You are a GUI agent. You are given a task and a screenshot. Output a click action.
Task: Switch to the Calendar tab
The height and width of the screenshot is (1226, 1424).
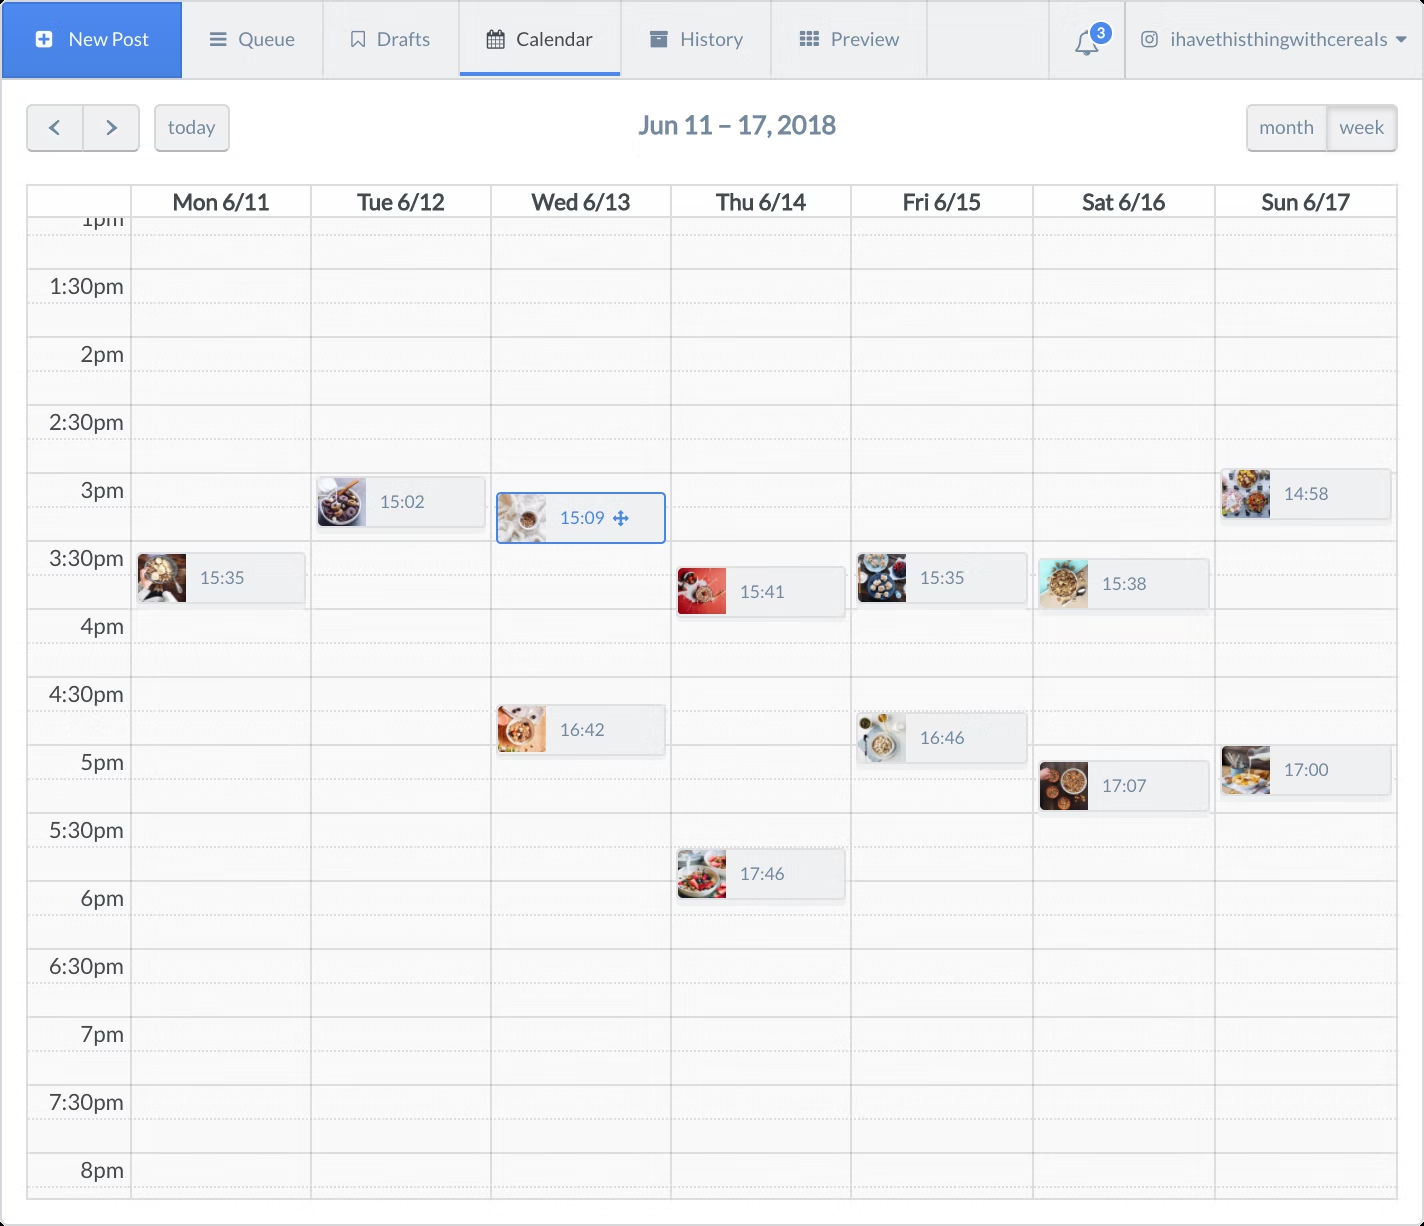click(539, 39)
